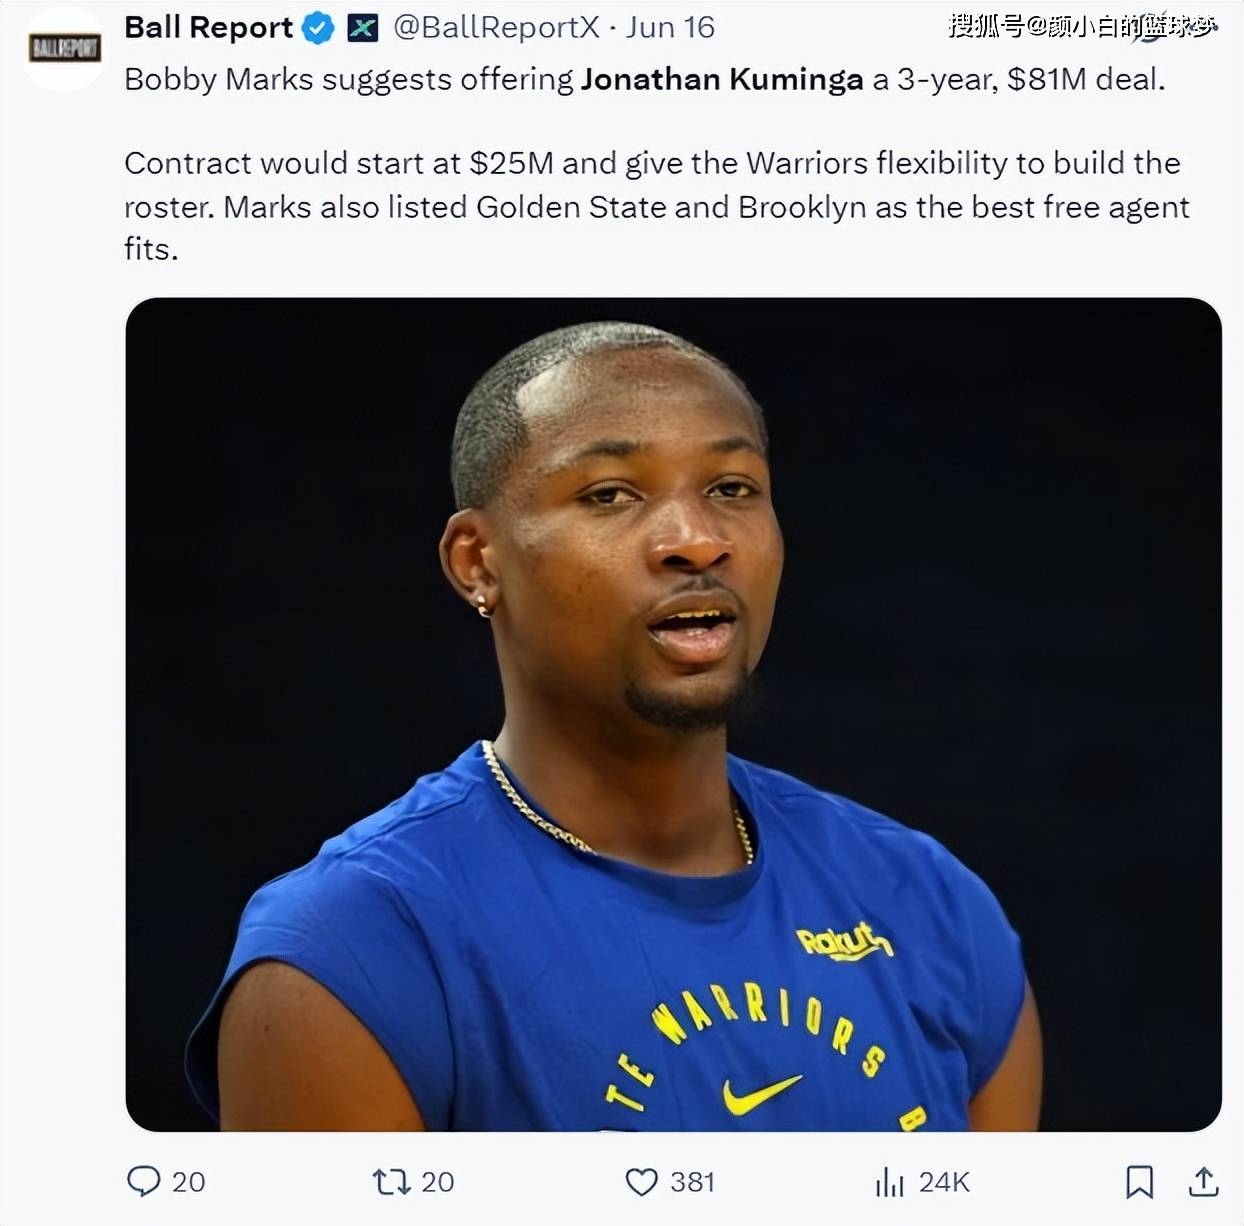Bookmark this post
1244x1226 pixels.
[x=1139, y=1182]
